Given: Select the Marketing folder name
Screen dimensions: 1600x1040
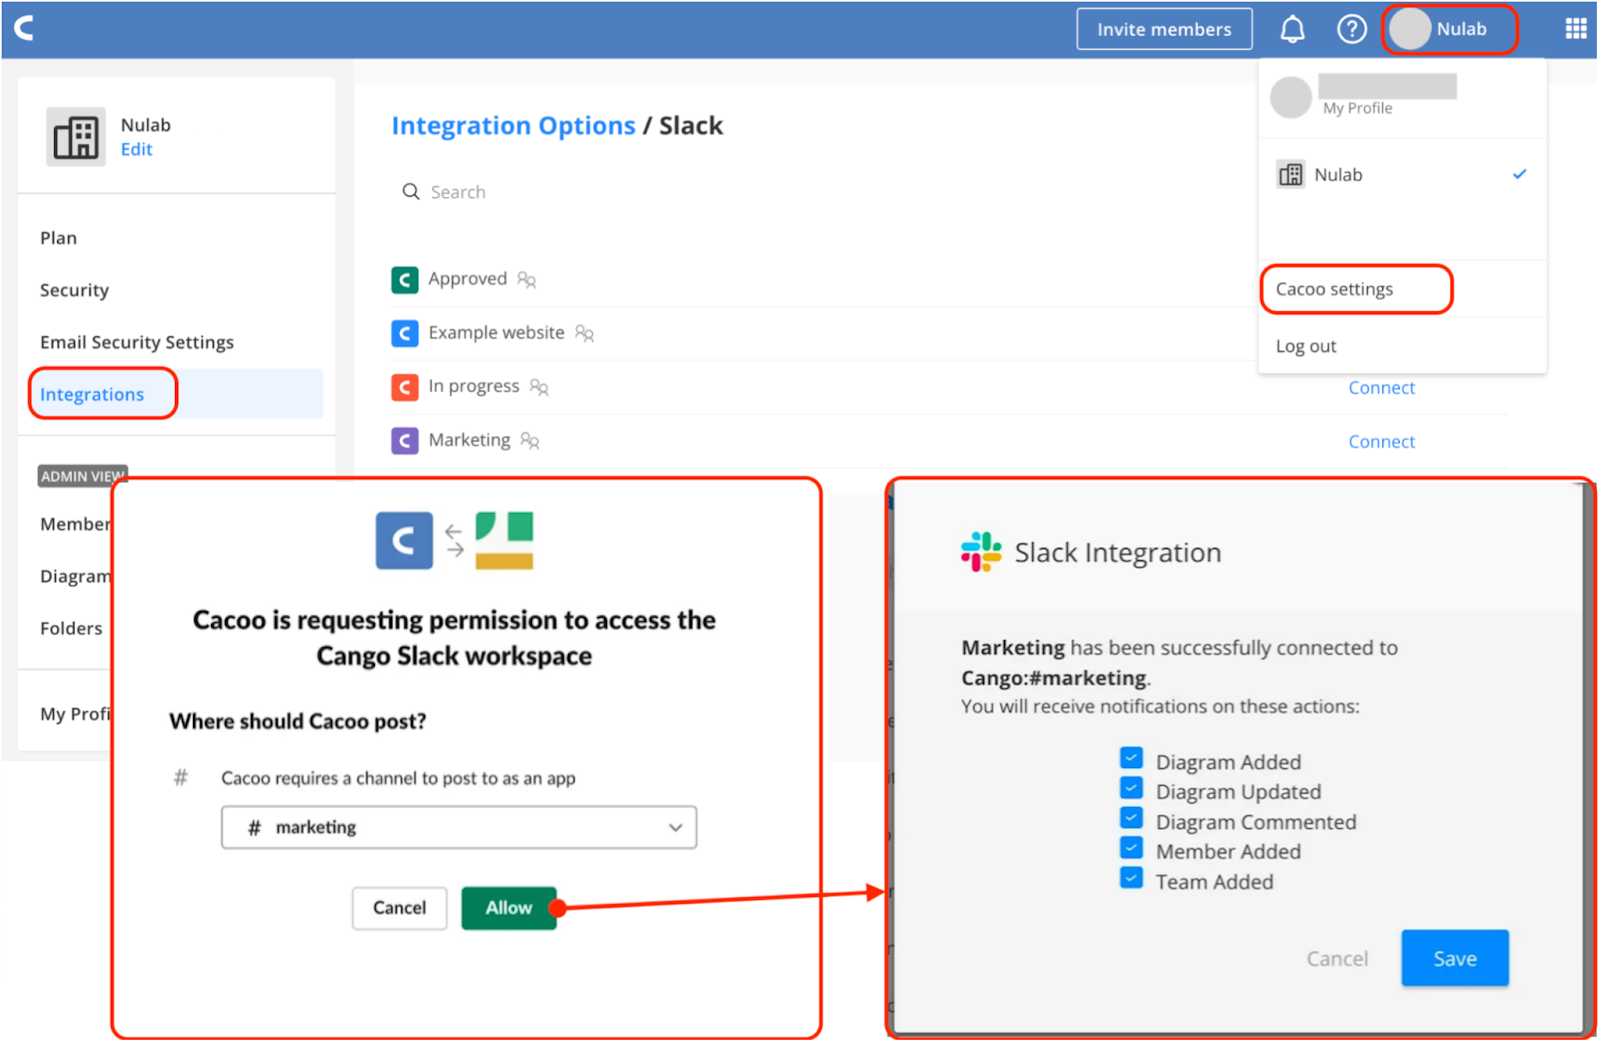Looking at the screenshot, I should pyautogui.click(x=469, y=440).
